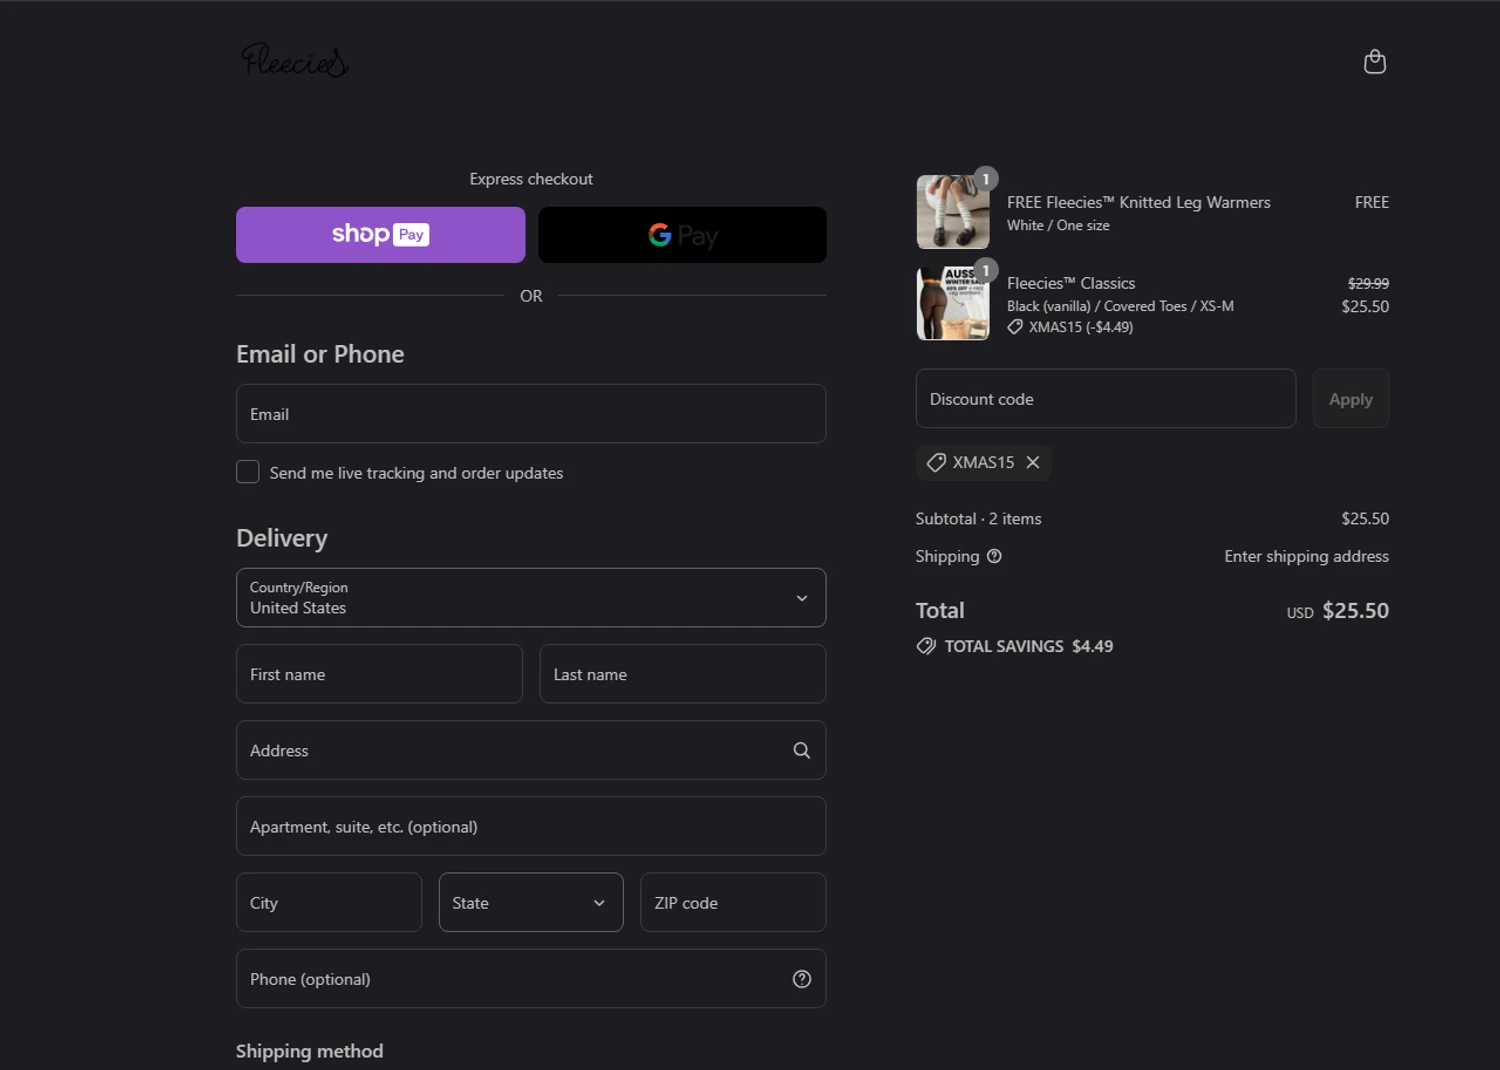Click the Fleecies logo
Screen dimensions: 1500x1070
295,61
